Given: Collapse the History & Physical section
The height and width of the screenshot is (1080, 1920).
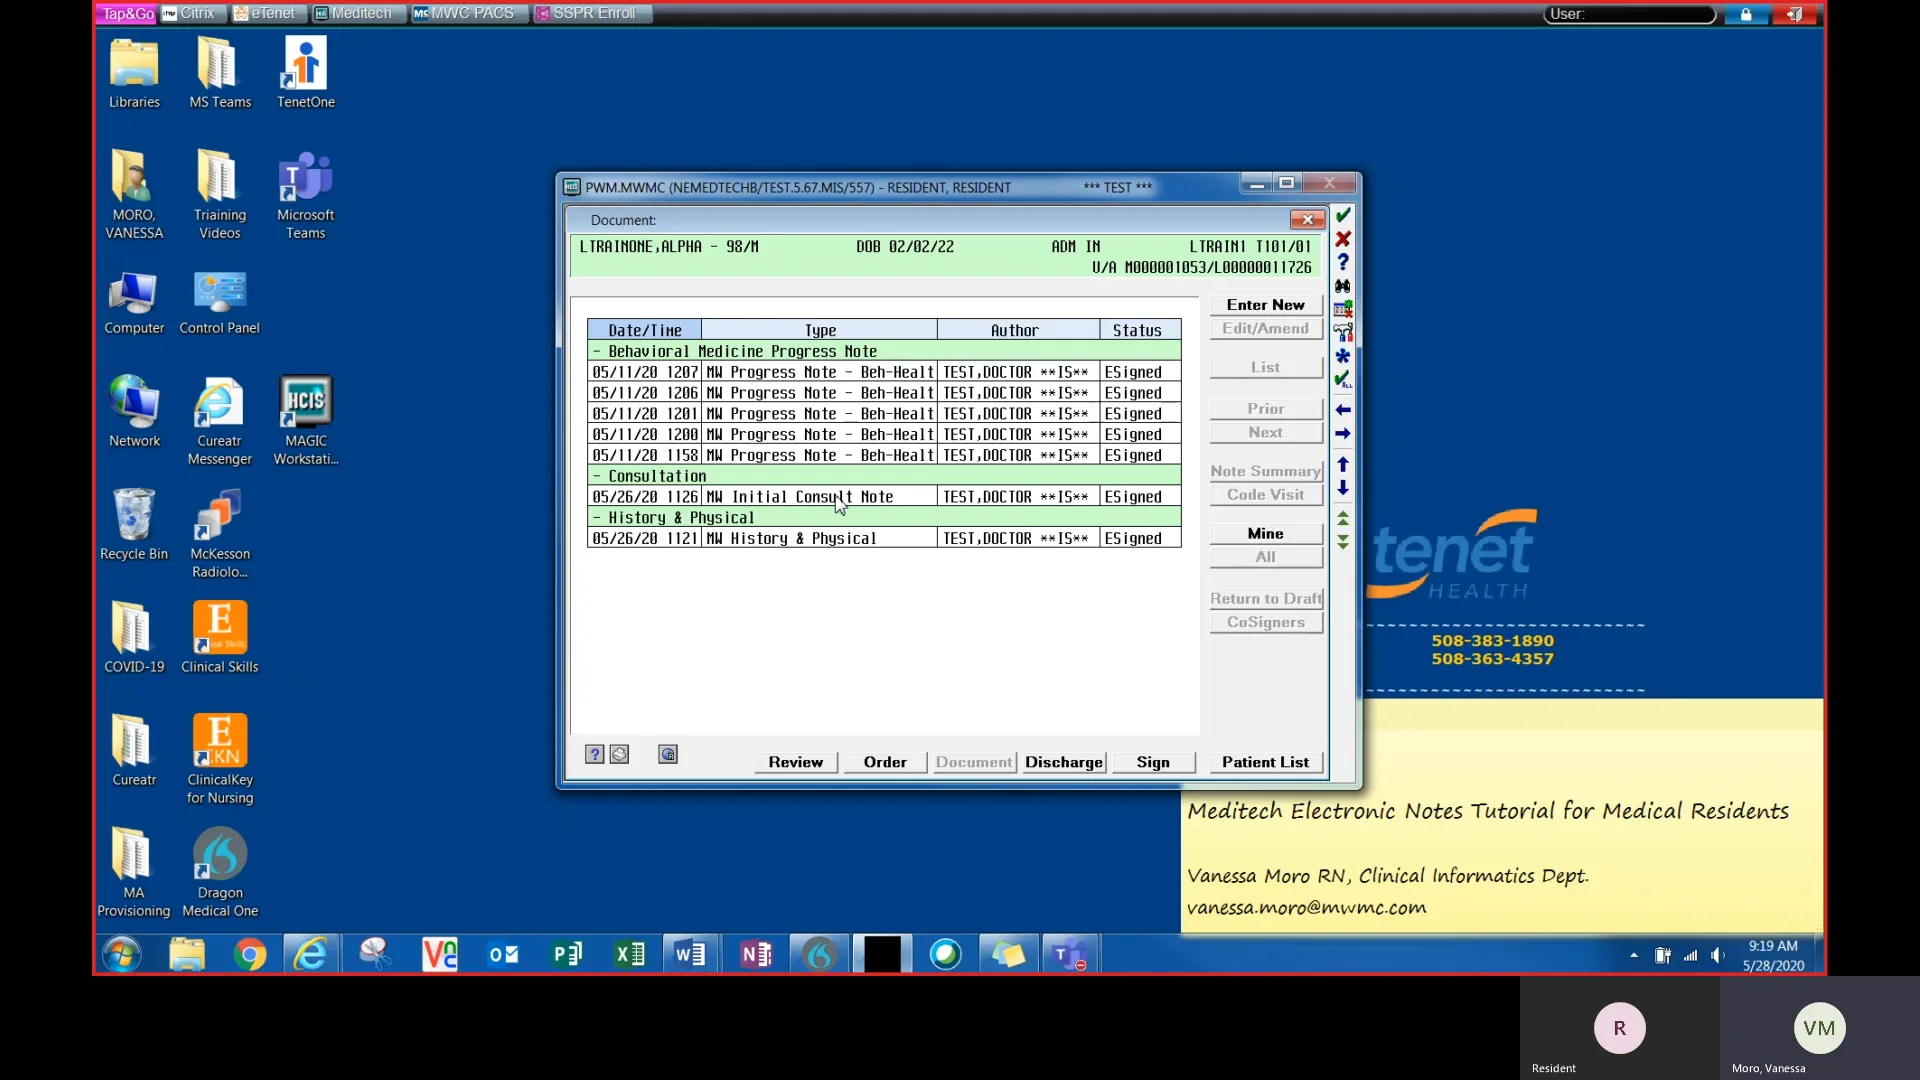Looking at the screenshot, I should coord(597,517).
